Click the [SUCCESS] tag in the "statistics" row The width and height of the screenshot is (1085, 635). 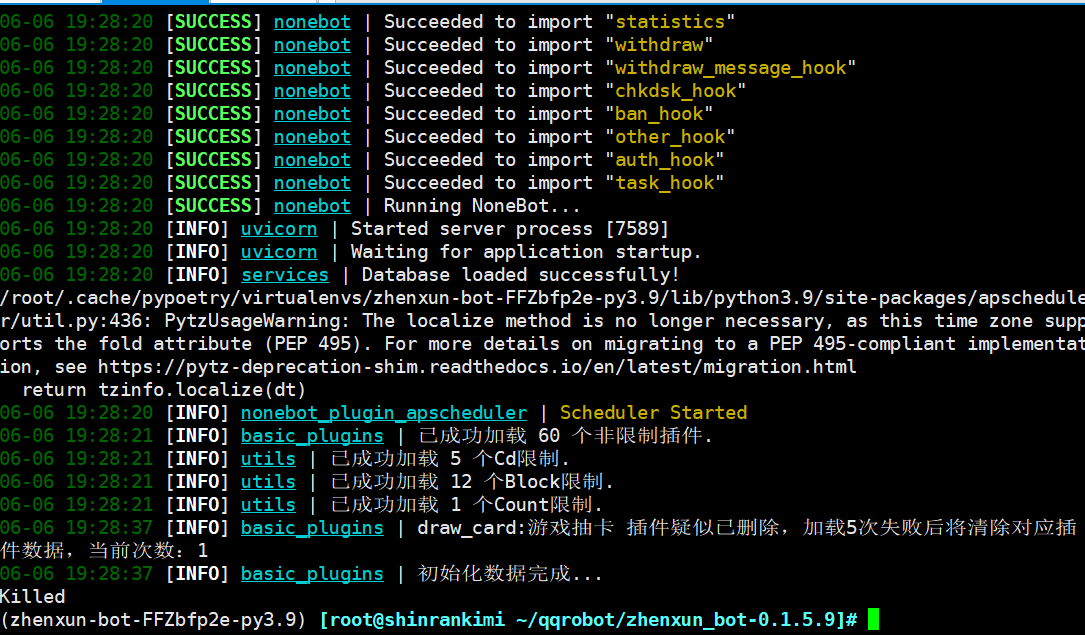pos(213,22)
